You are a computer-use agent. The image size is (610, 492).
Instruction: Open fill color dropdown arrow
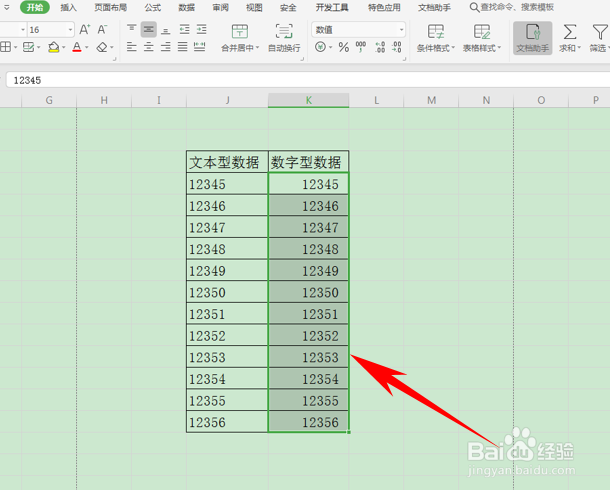point(64,48)
